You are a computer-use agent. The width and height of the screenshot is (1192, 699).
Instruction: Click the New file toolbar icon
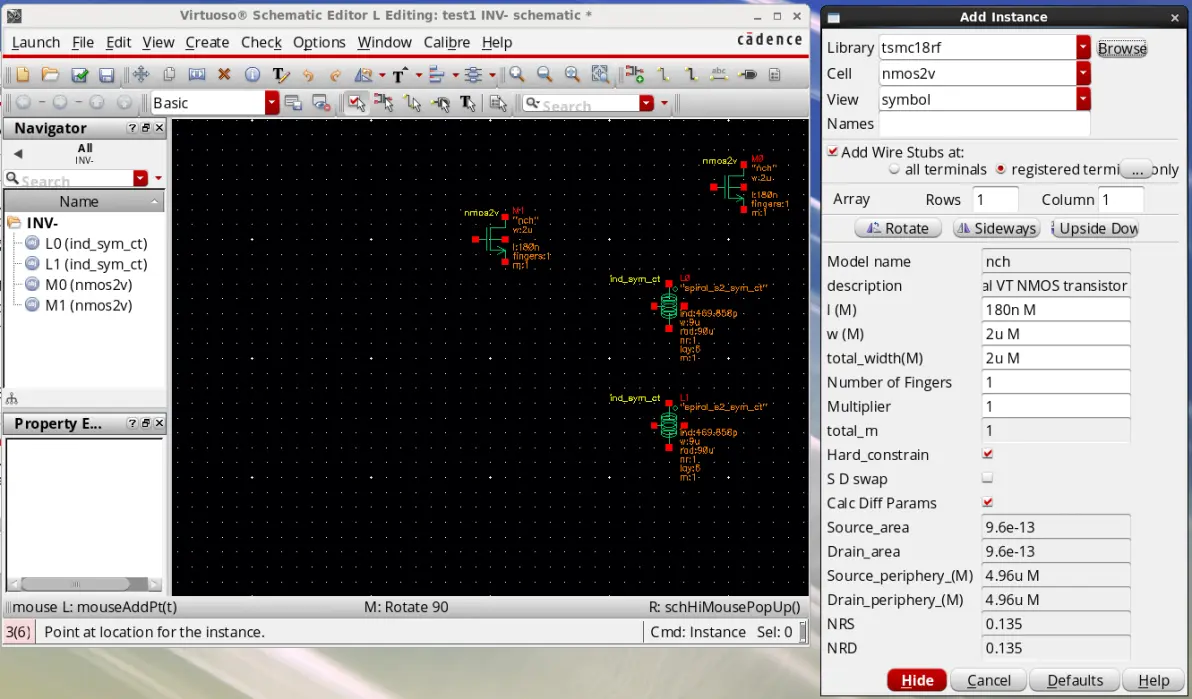[22, 75]
